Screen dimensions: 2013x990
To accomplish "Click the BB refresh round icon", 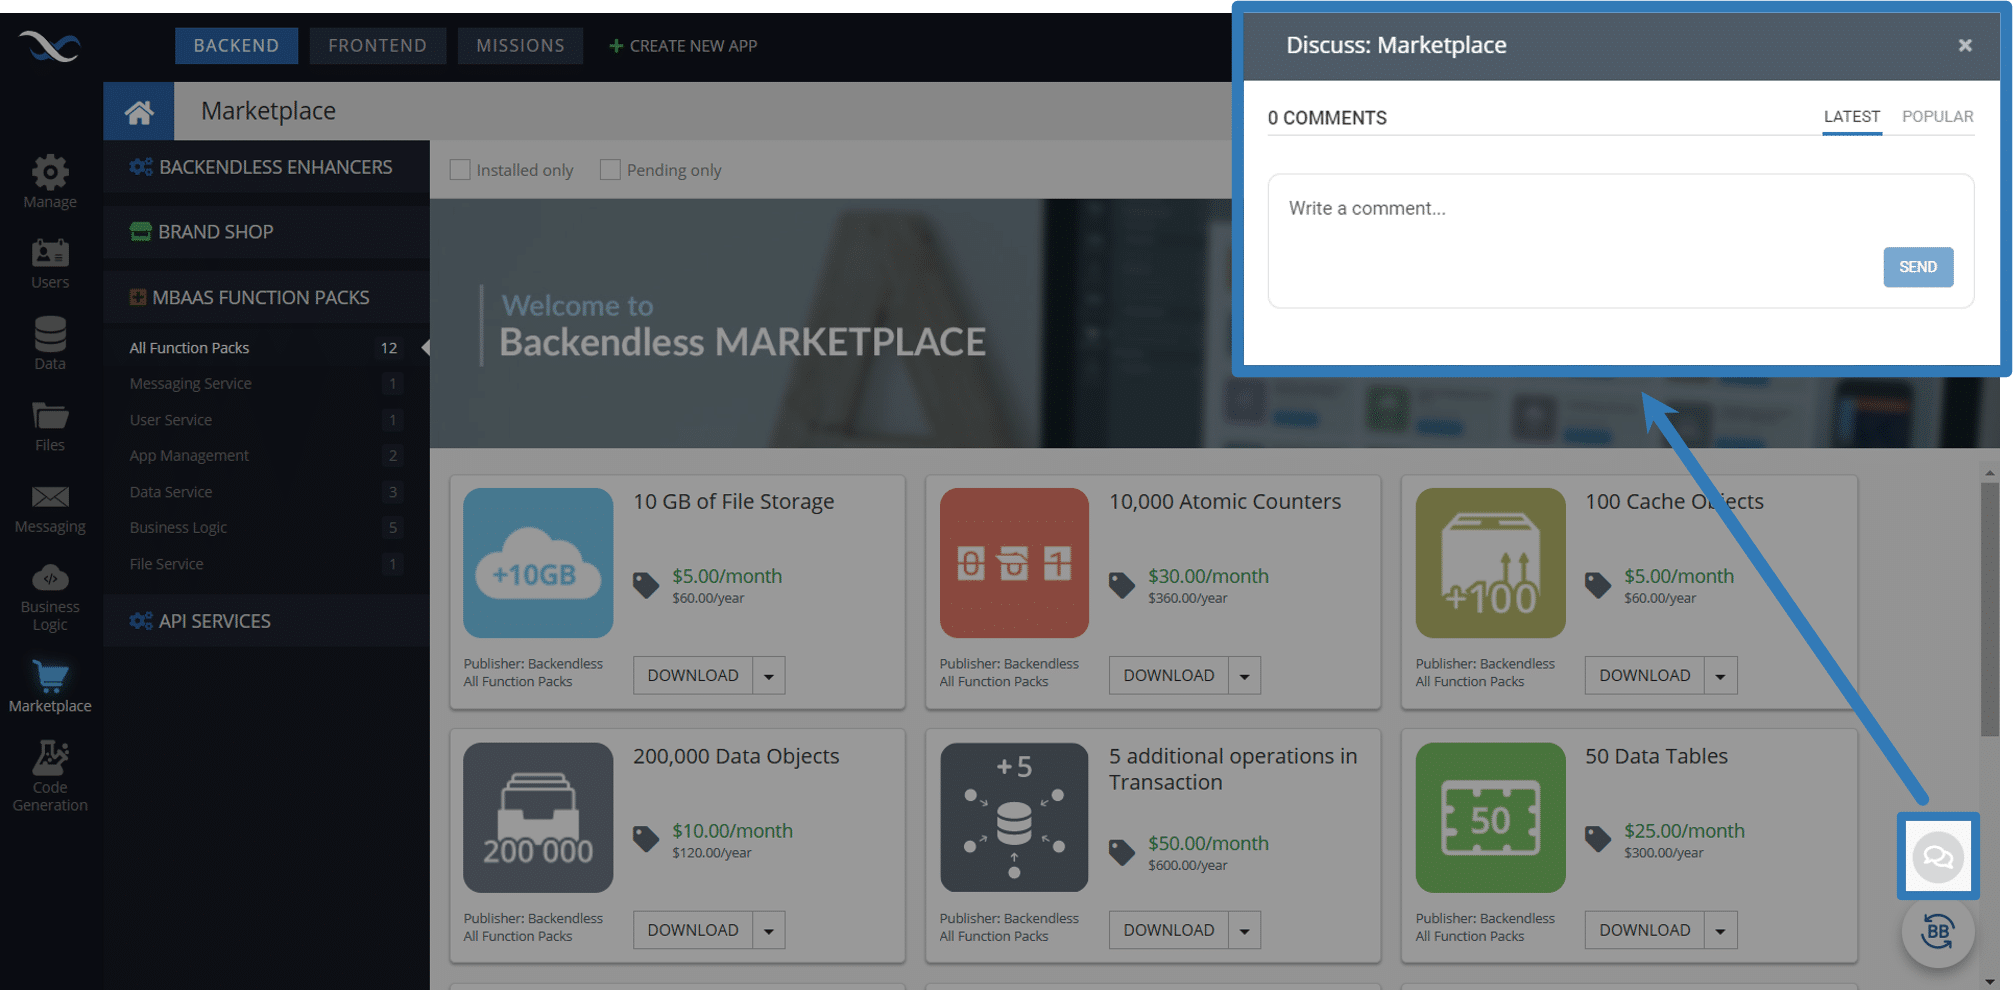I will 1938,932.
